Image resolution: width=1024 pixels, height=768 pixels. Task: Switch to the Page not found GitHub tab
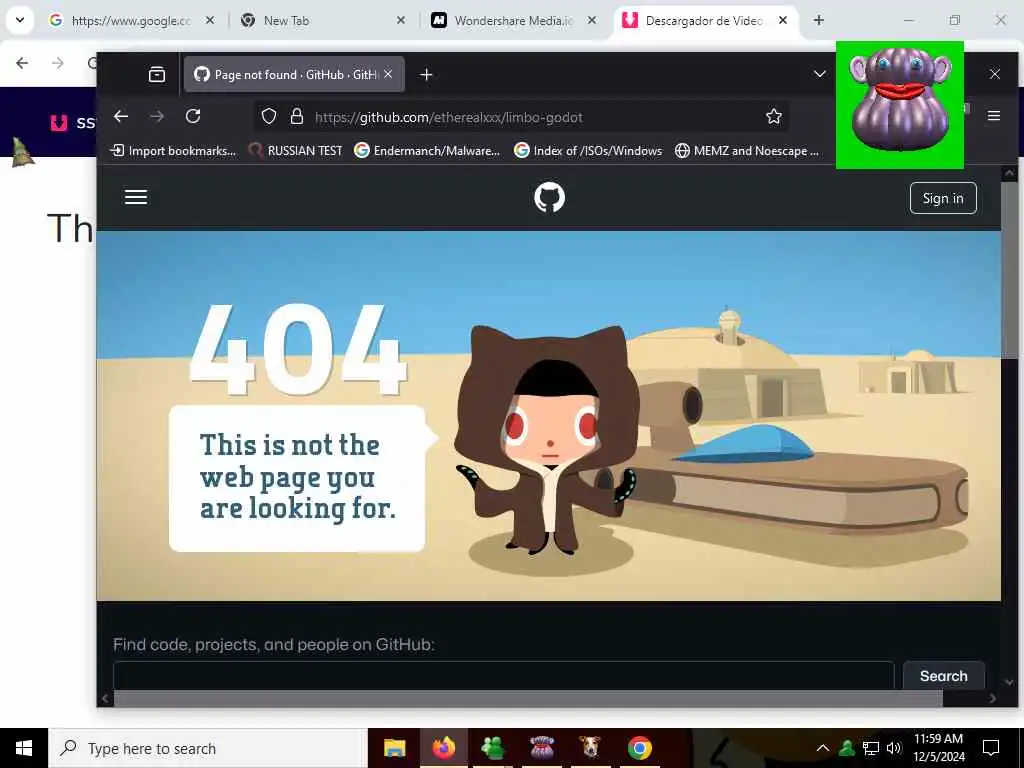pyautogui.click(x=294, y=74)
